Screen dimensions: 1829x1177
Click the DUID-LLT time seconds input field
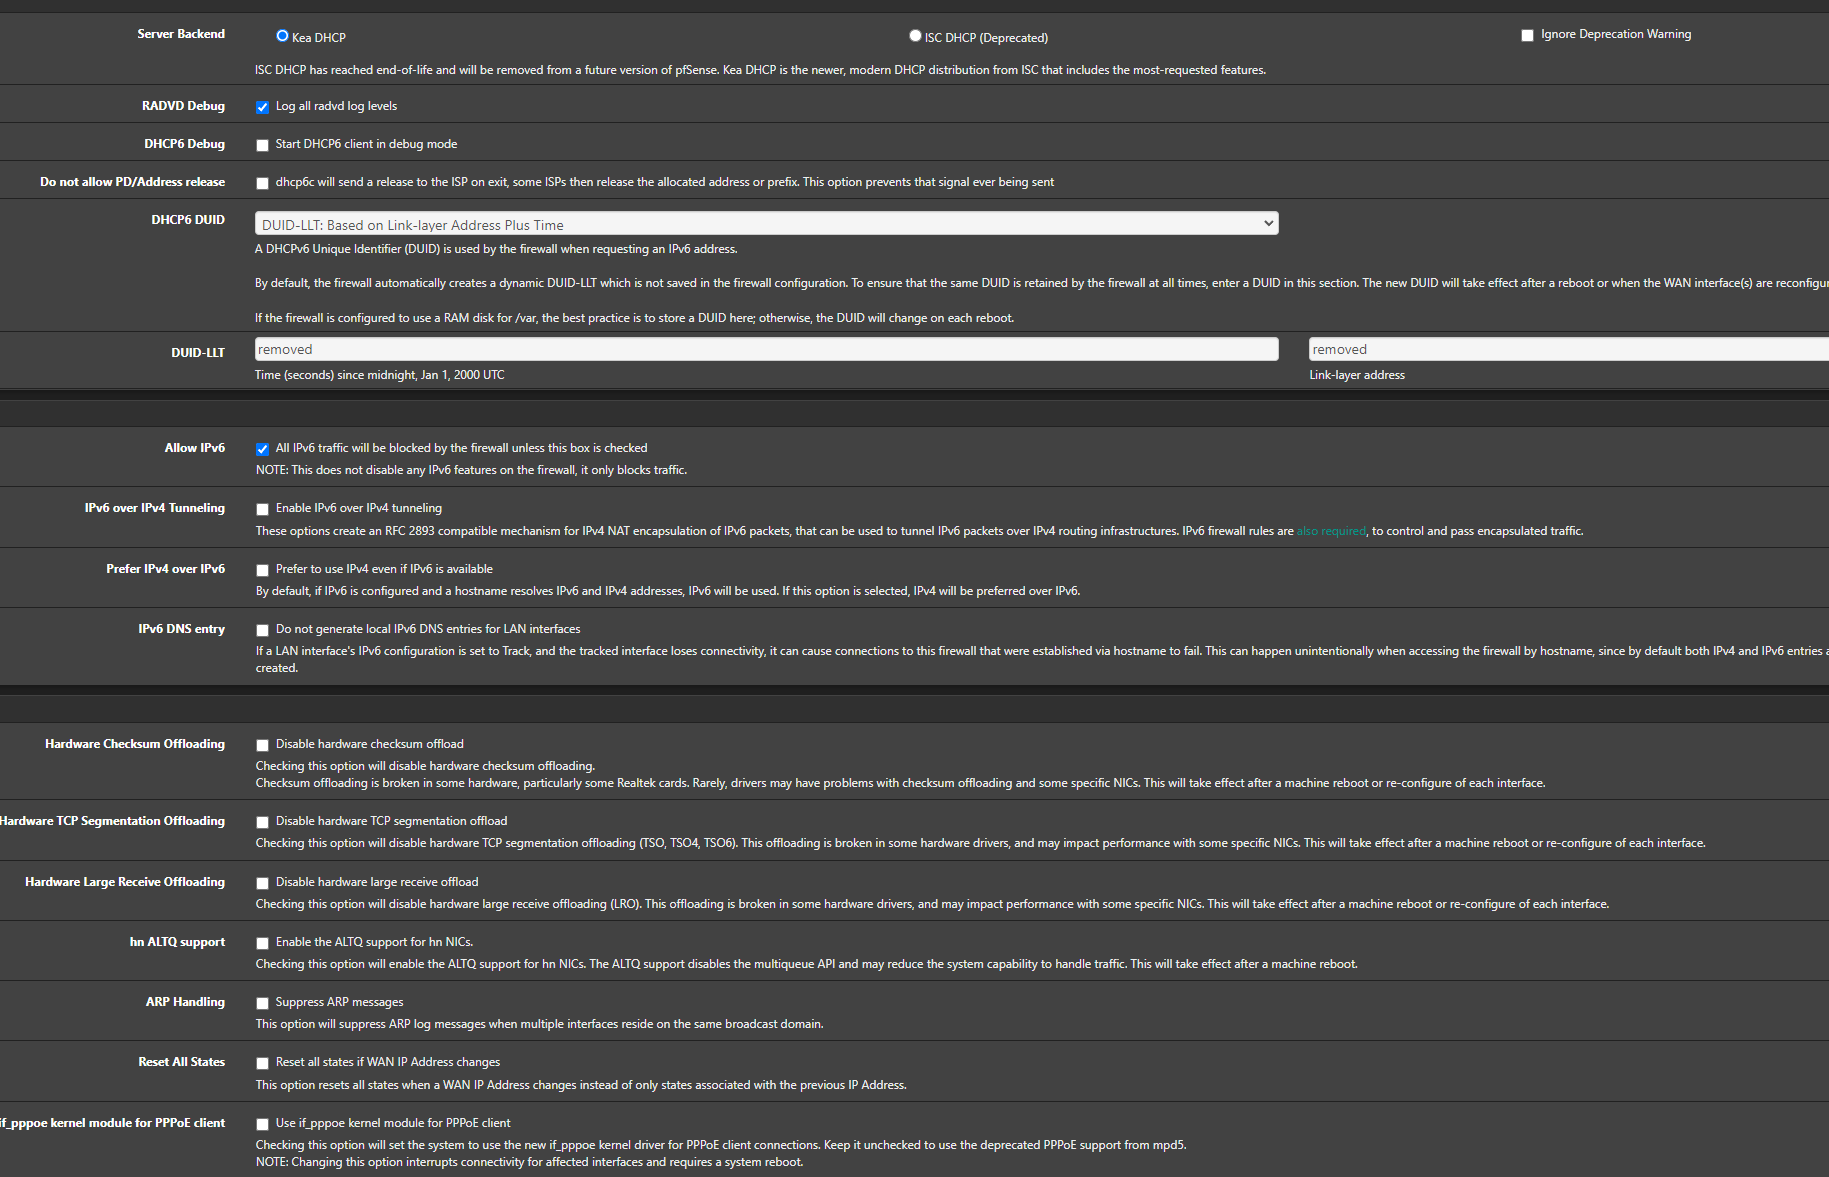tap(766, 349)
